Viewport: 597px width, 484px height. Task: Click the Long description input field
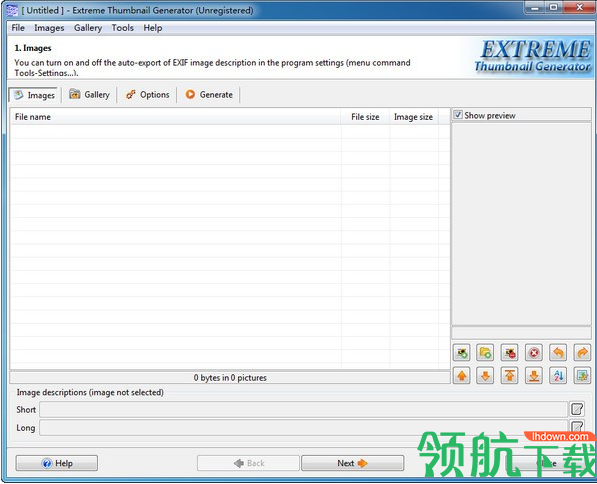303,428
